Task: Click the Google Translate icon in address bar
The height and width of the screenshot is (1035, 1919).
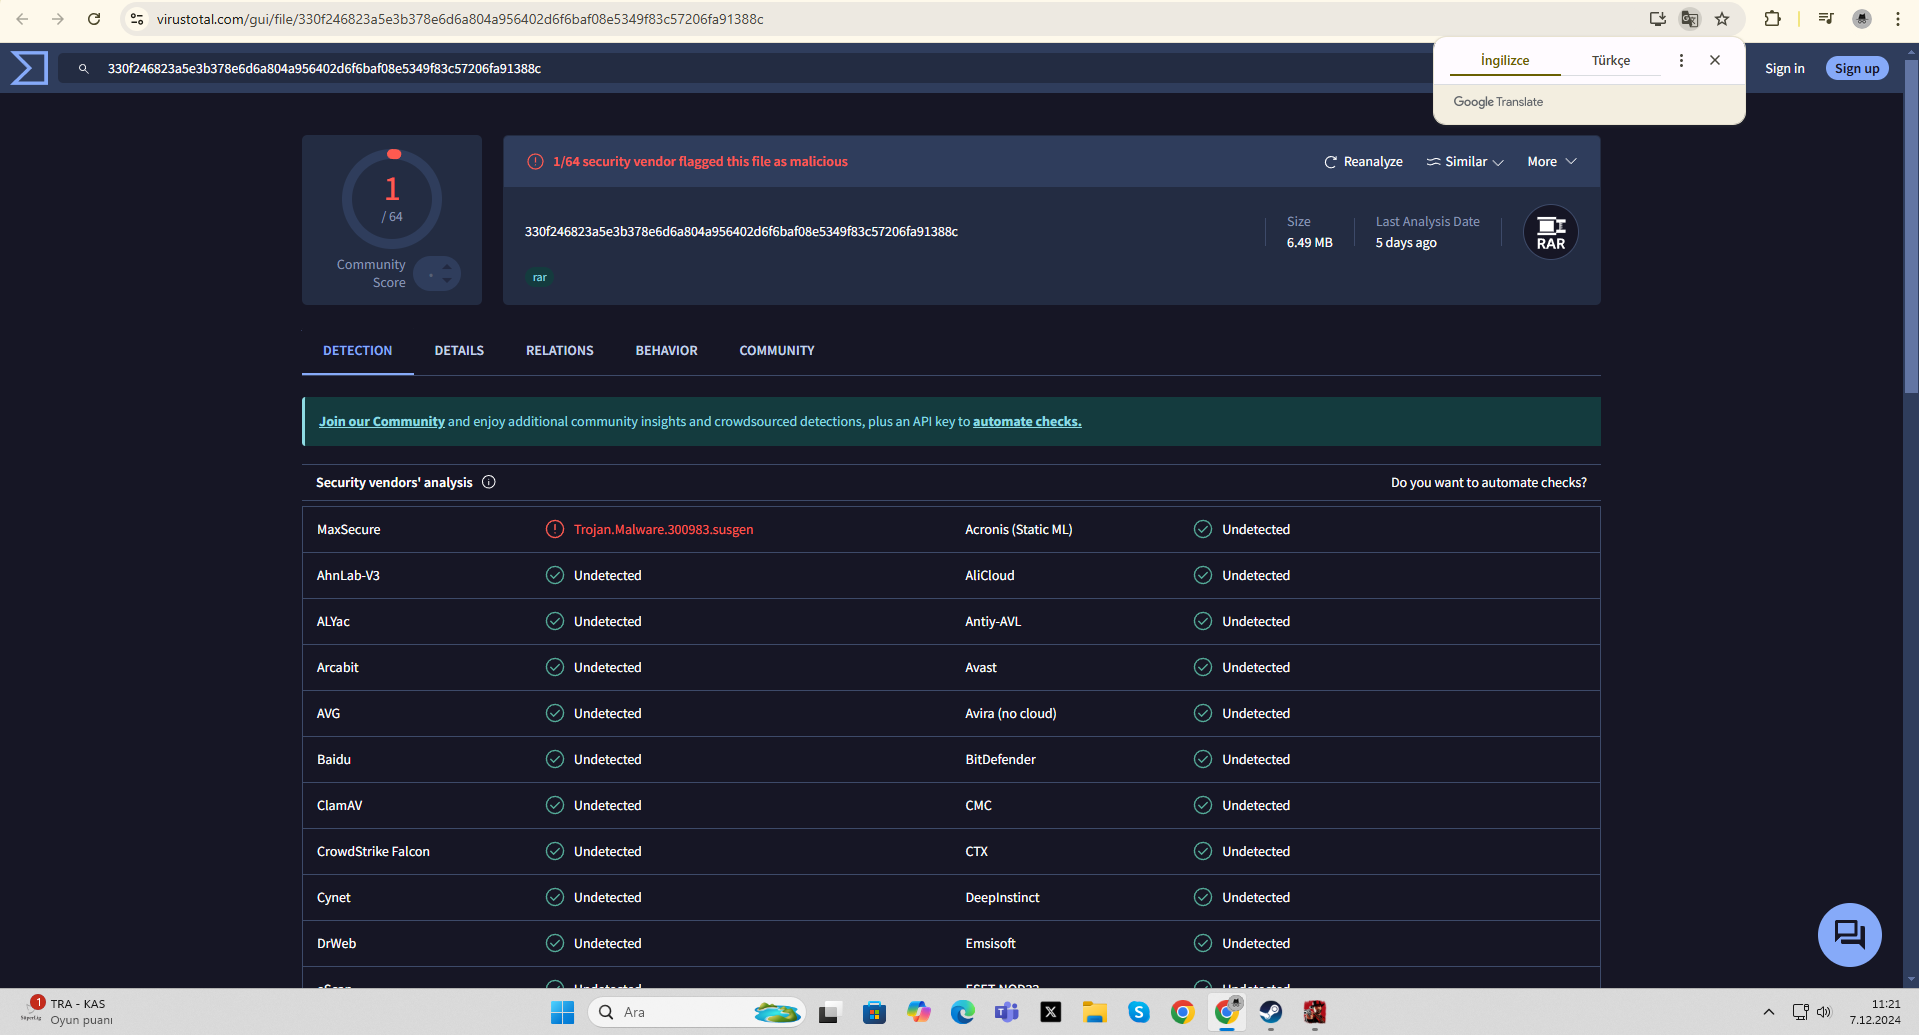Action: (x=1690, y=19)
